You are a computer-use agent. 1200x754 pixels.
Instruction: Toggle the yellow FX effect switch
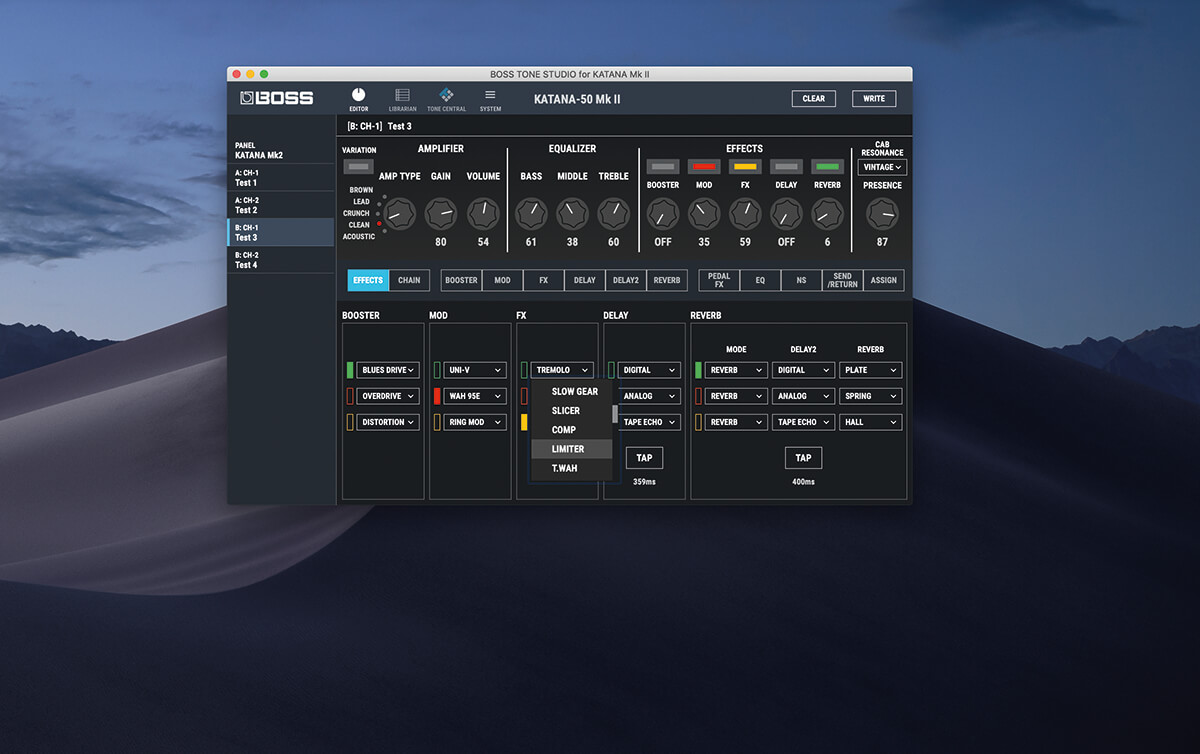745,167
